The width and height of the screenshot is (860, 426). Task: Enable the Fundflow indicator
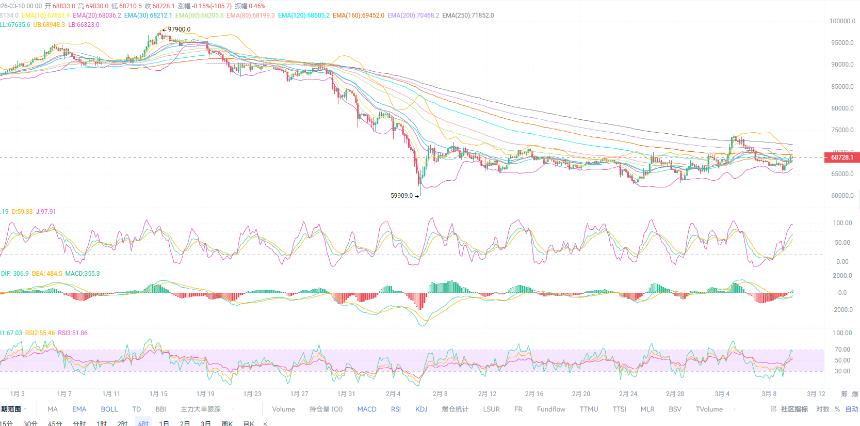551,409
